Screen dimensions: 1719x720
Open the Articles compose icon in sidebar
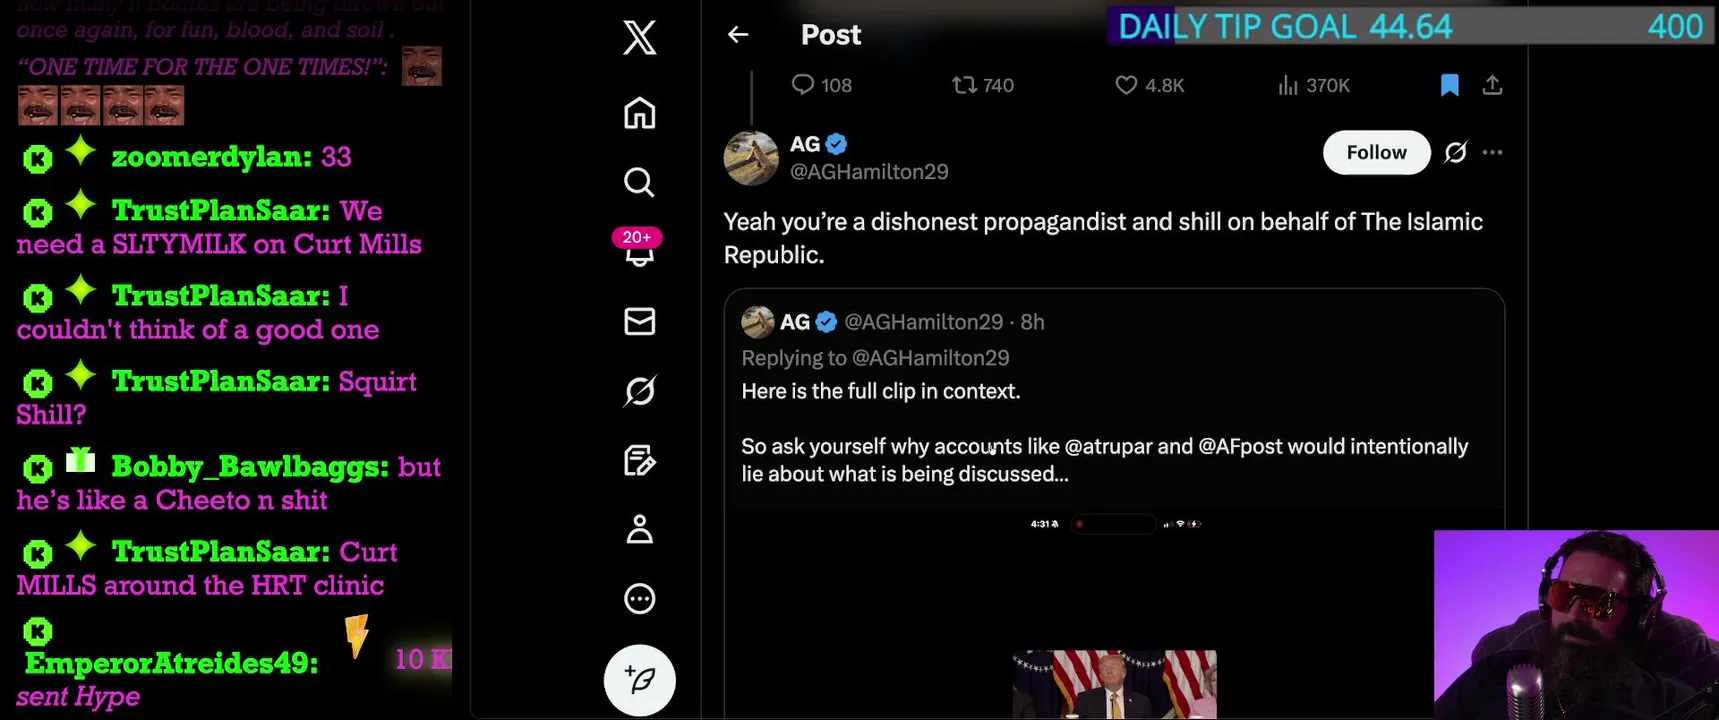point(640,460)
